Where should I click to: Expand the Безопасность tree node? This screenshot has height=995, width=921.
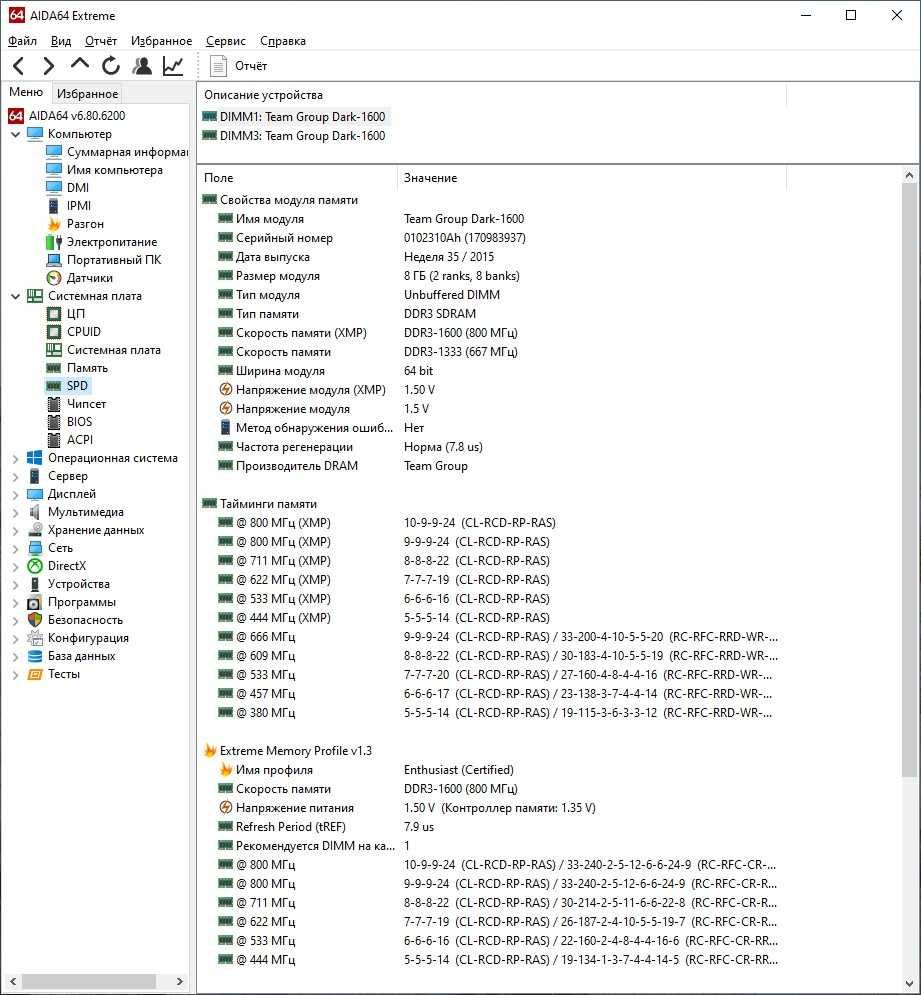click(15, 620)
